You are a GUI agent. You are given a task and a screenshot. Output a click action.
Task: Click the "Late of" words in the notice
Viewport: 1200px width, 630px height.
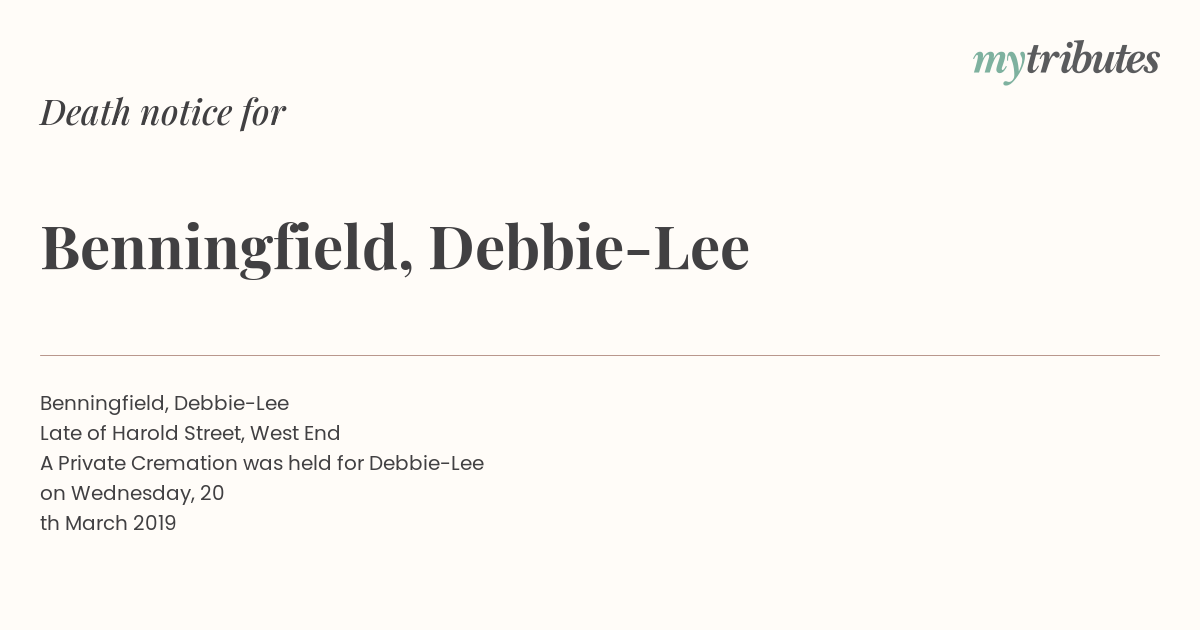click(73, 433)
